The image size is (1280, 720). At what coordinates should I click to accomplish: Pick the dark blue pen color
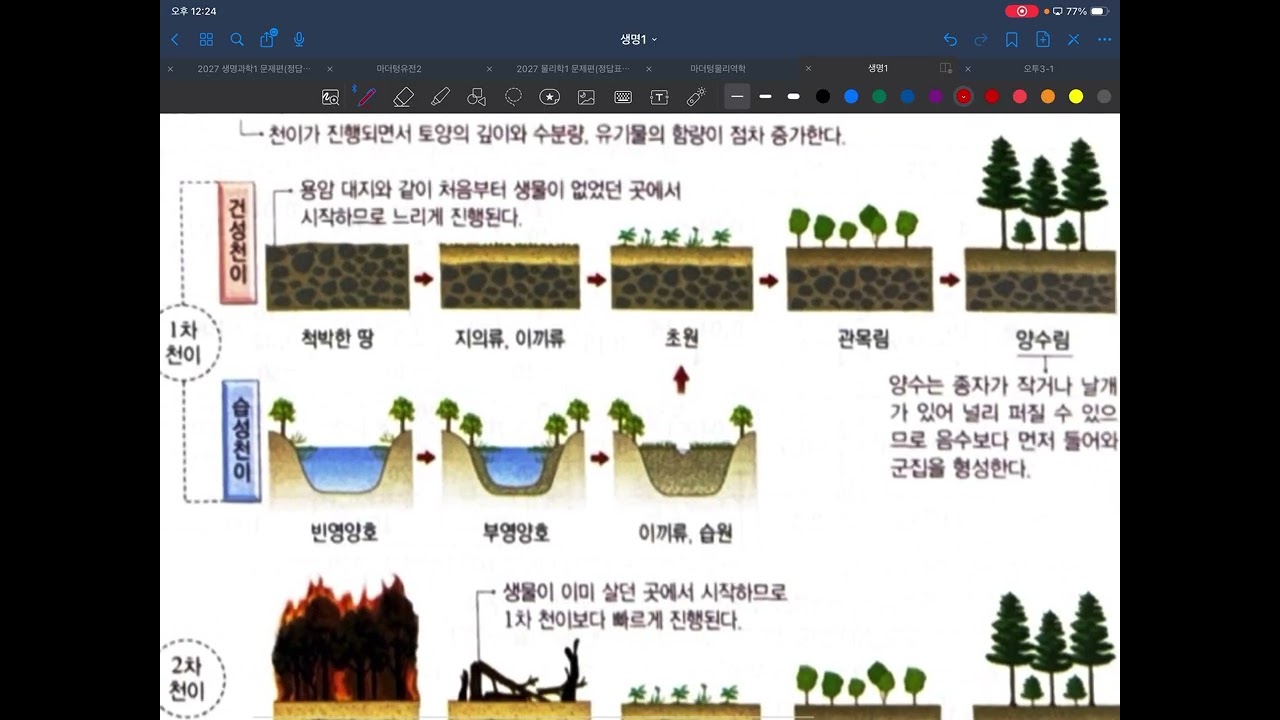point(907,97)
